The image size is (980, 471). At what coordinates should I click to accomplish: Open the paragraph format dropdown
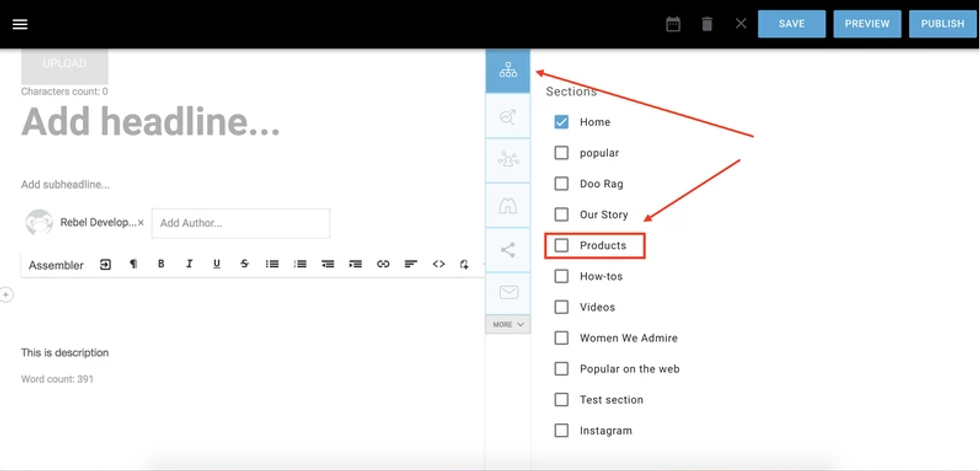(133, 264)
